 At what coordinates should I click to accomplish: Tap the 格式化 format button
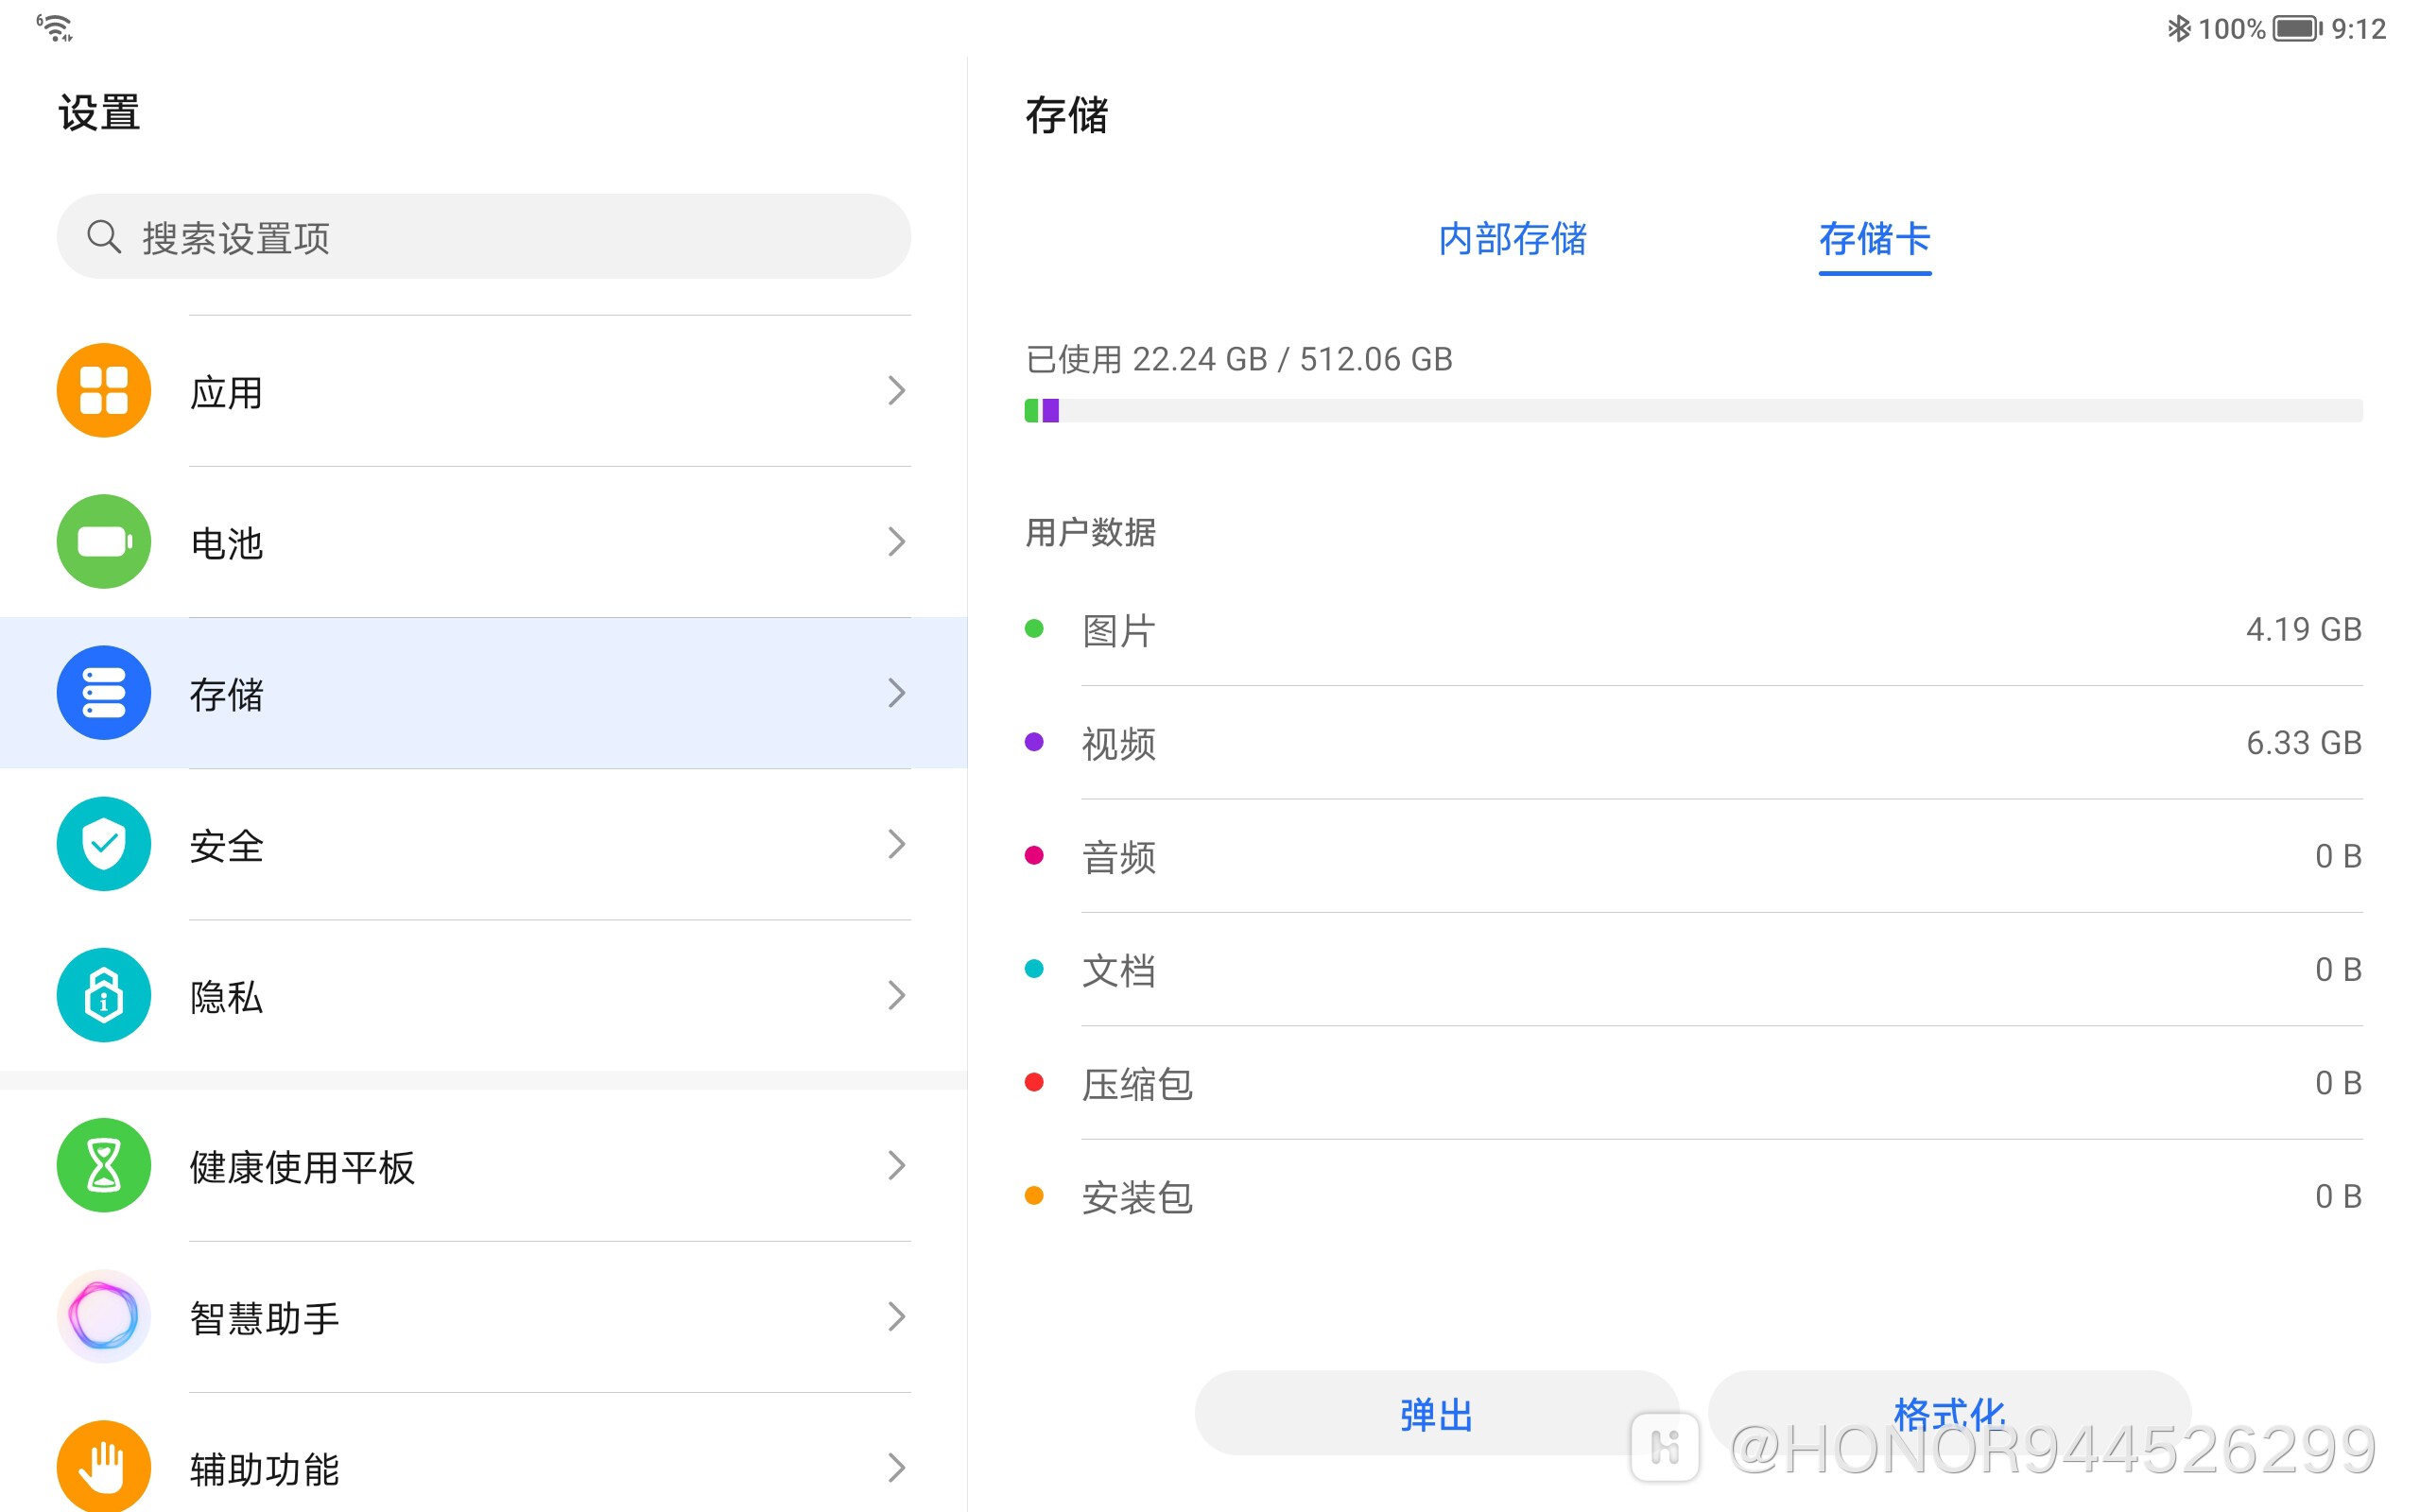click(1950, 1412)
